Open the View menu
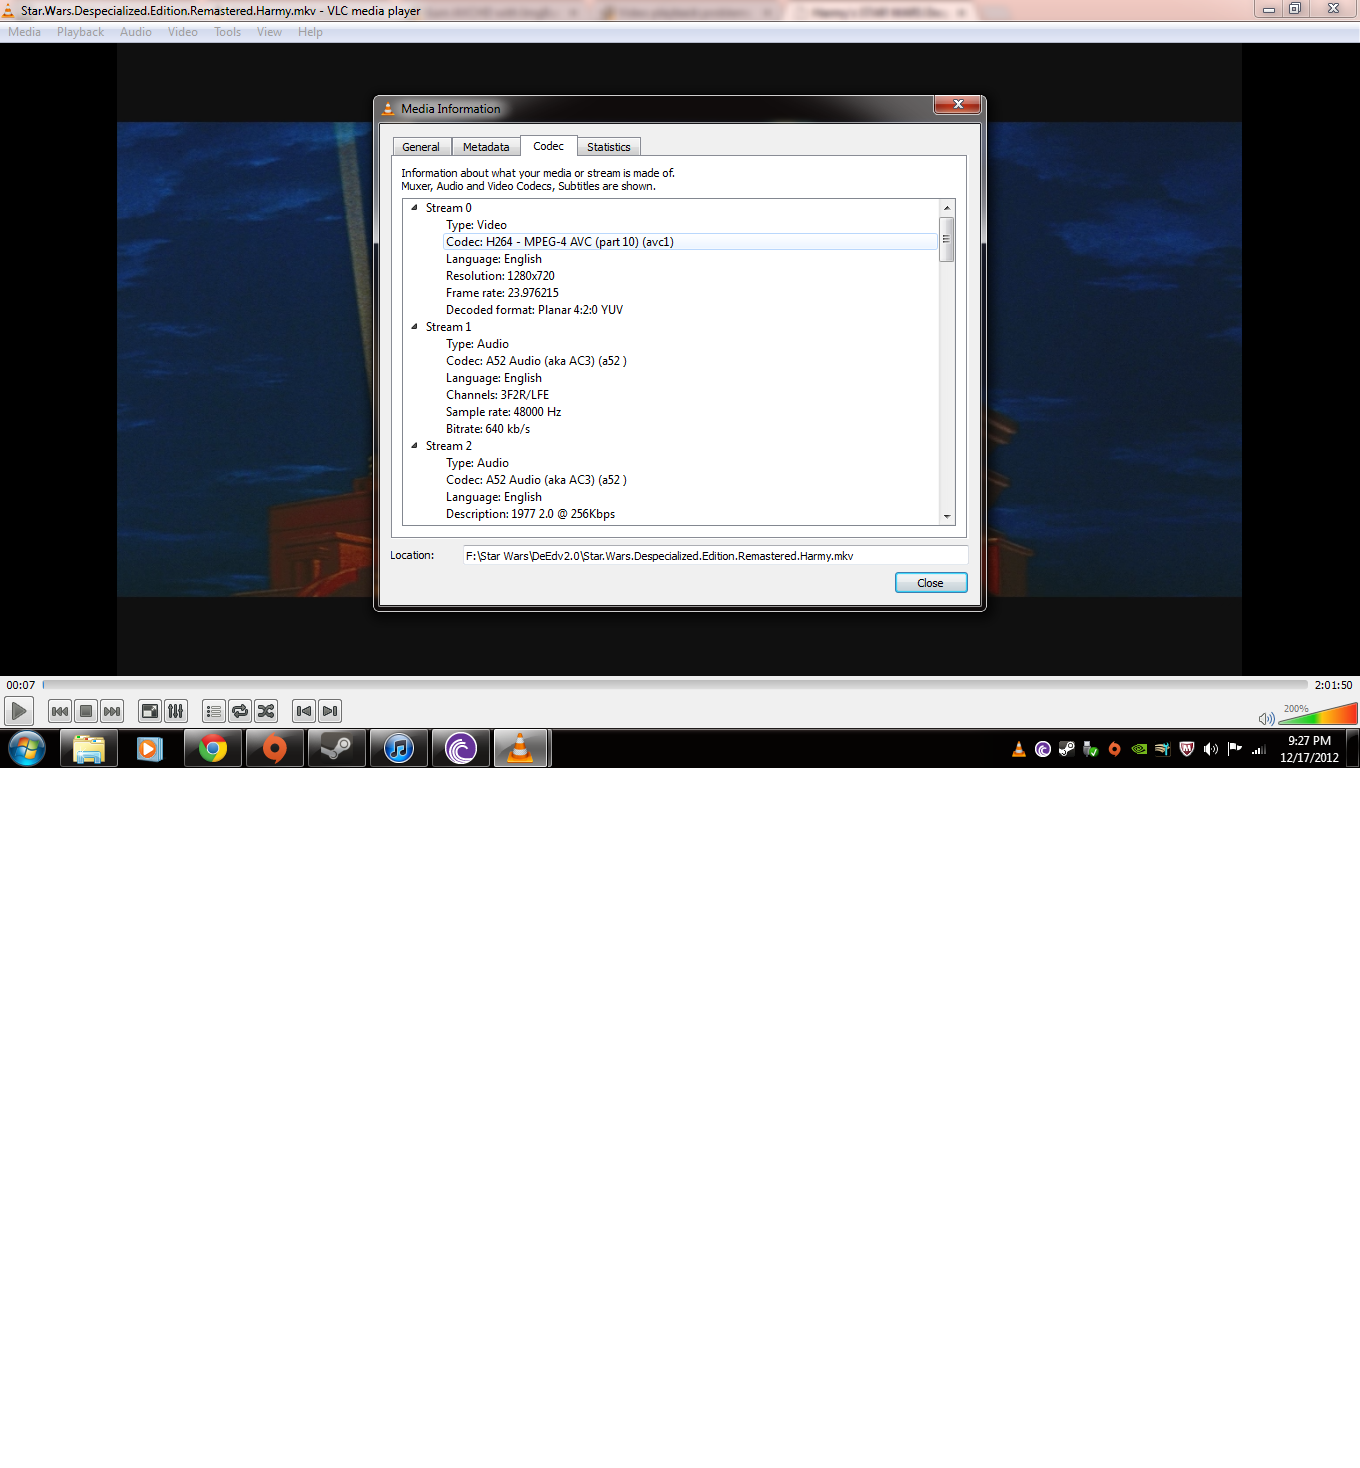The height and width of the screenshot is (1468, 1360). point(269,32)
